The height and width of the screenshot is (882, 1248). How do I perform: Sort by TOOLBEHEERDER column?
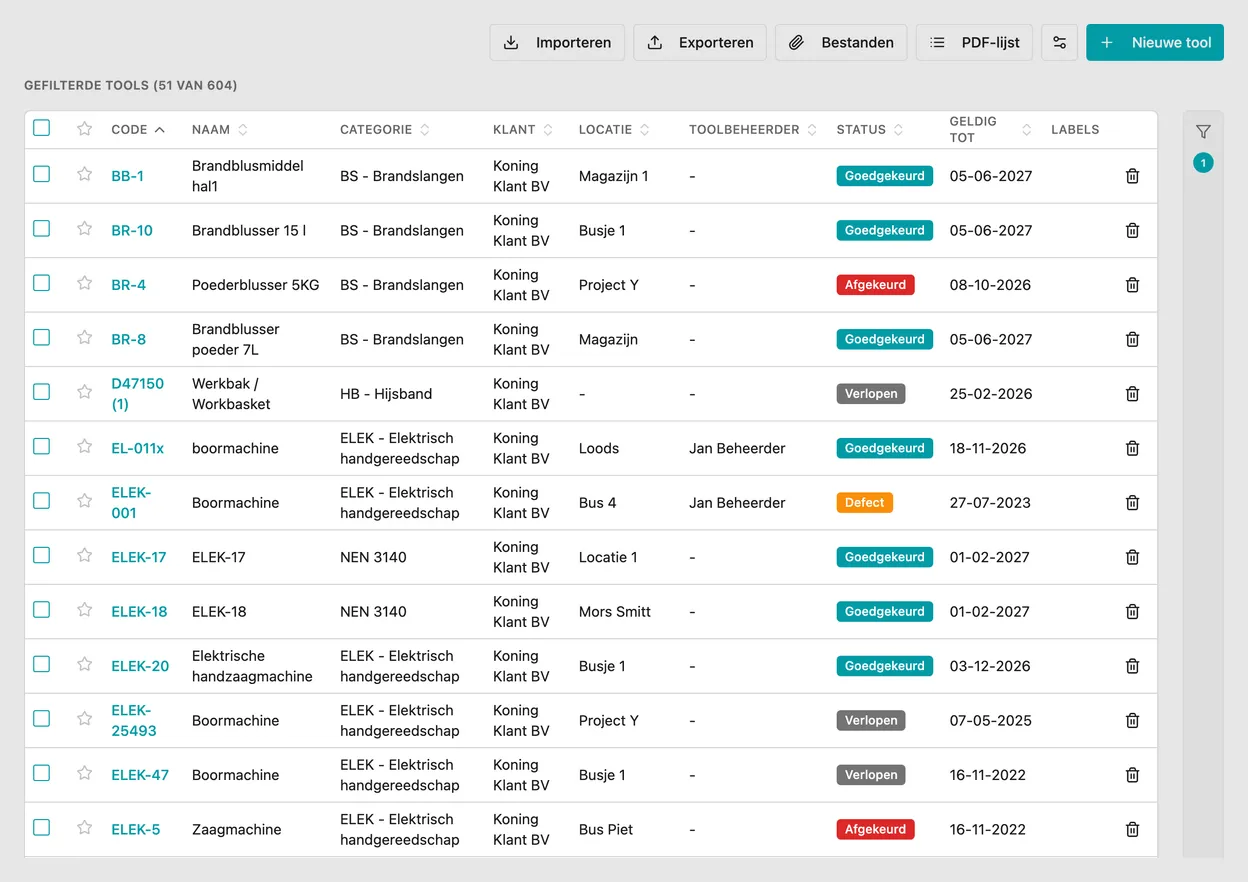[753, 130]
